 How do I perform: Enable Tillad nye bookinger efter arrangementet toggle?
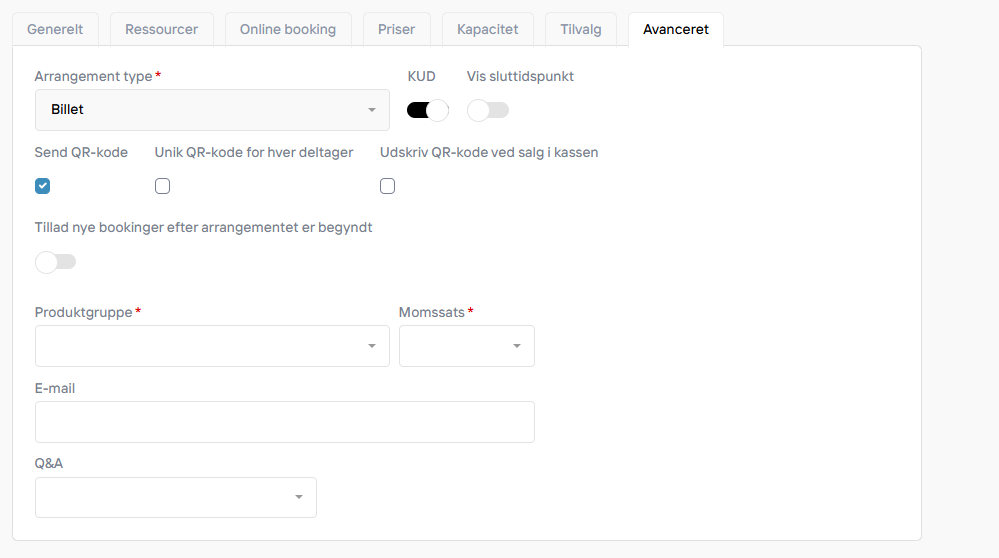(56, 262)
